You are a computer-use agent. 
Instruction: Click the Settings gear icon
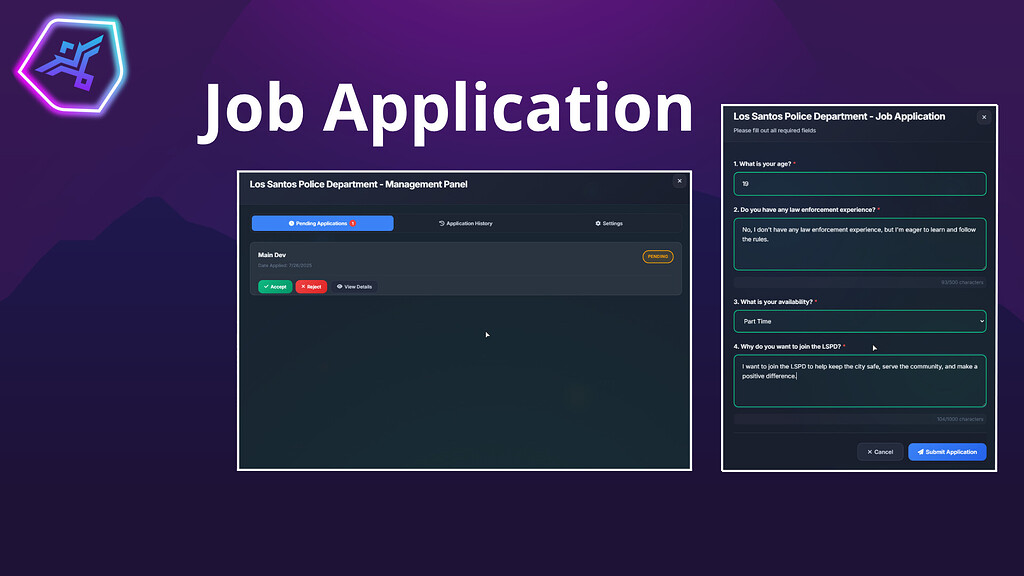pyautogui.click(x=597, y=224)
